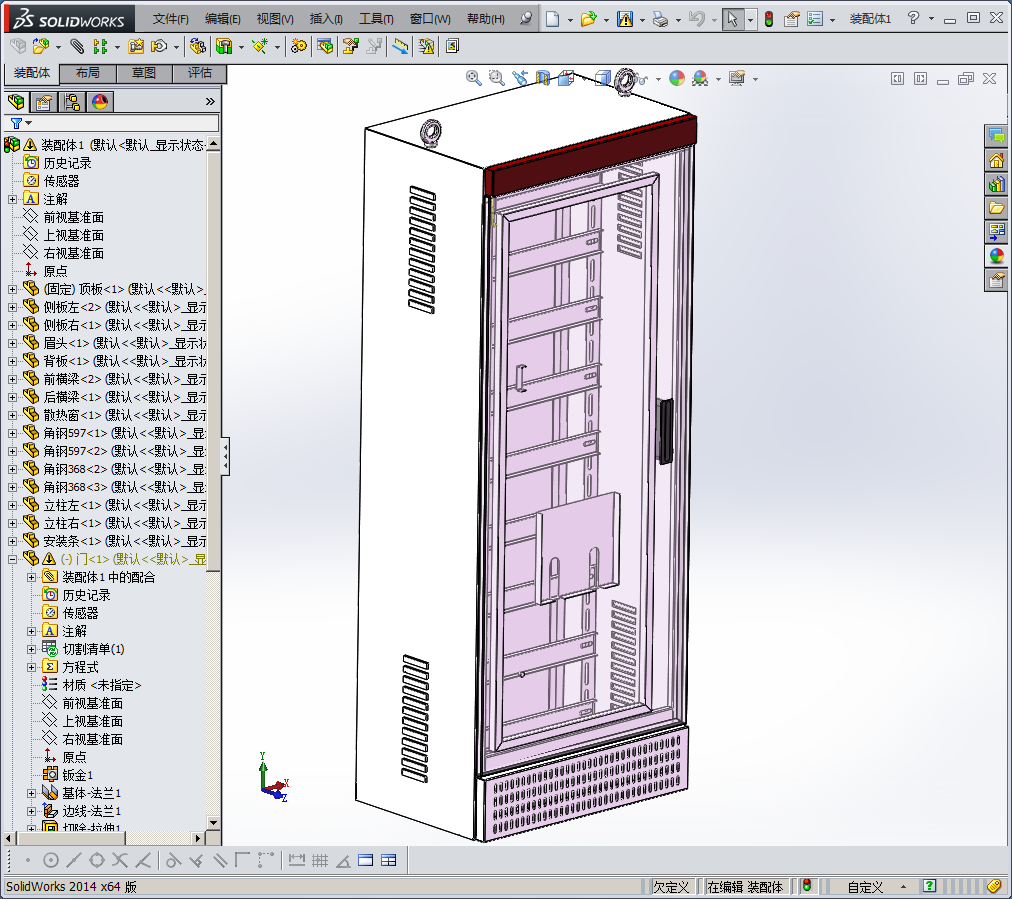The height and width of the screenshot is (899, 1012).
Task: Click the Mate paperclip icon
Action: click(x=77, y=46)
